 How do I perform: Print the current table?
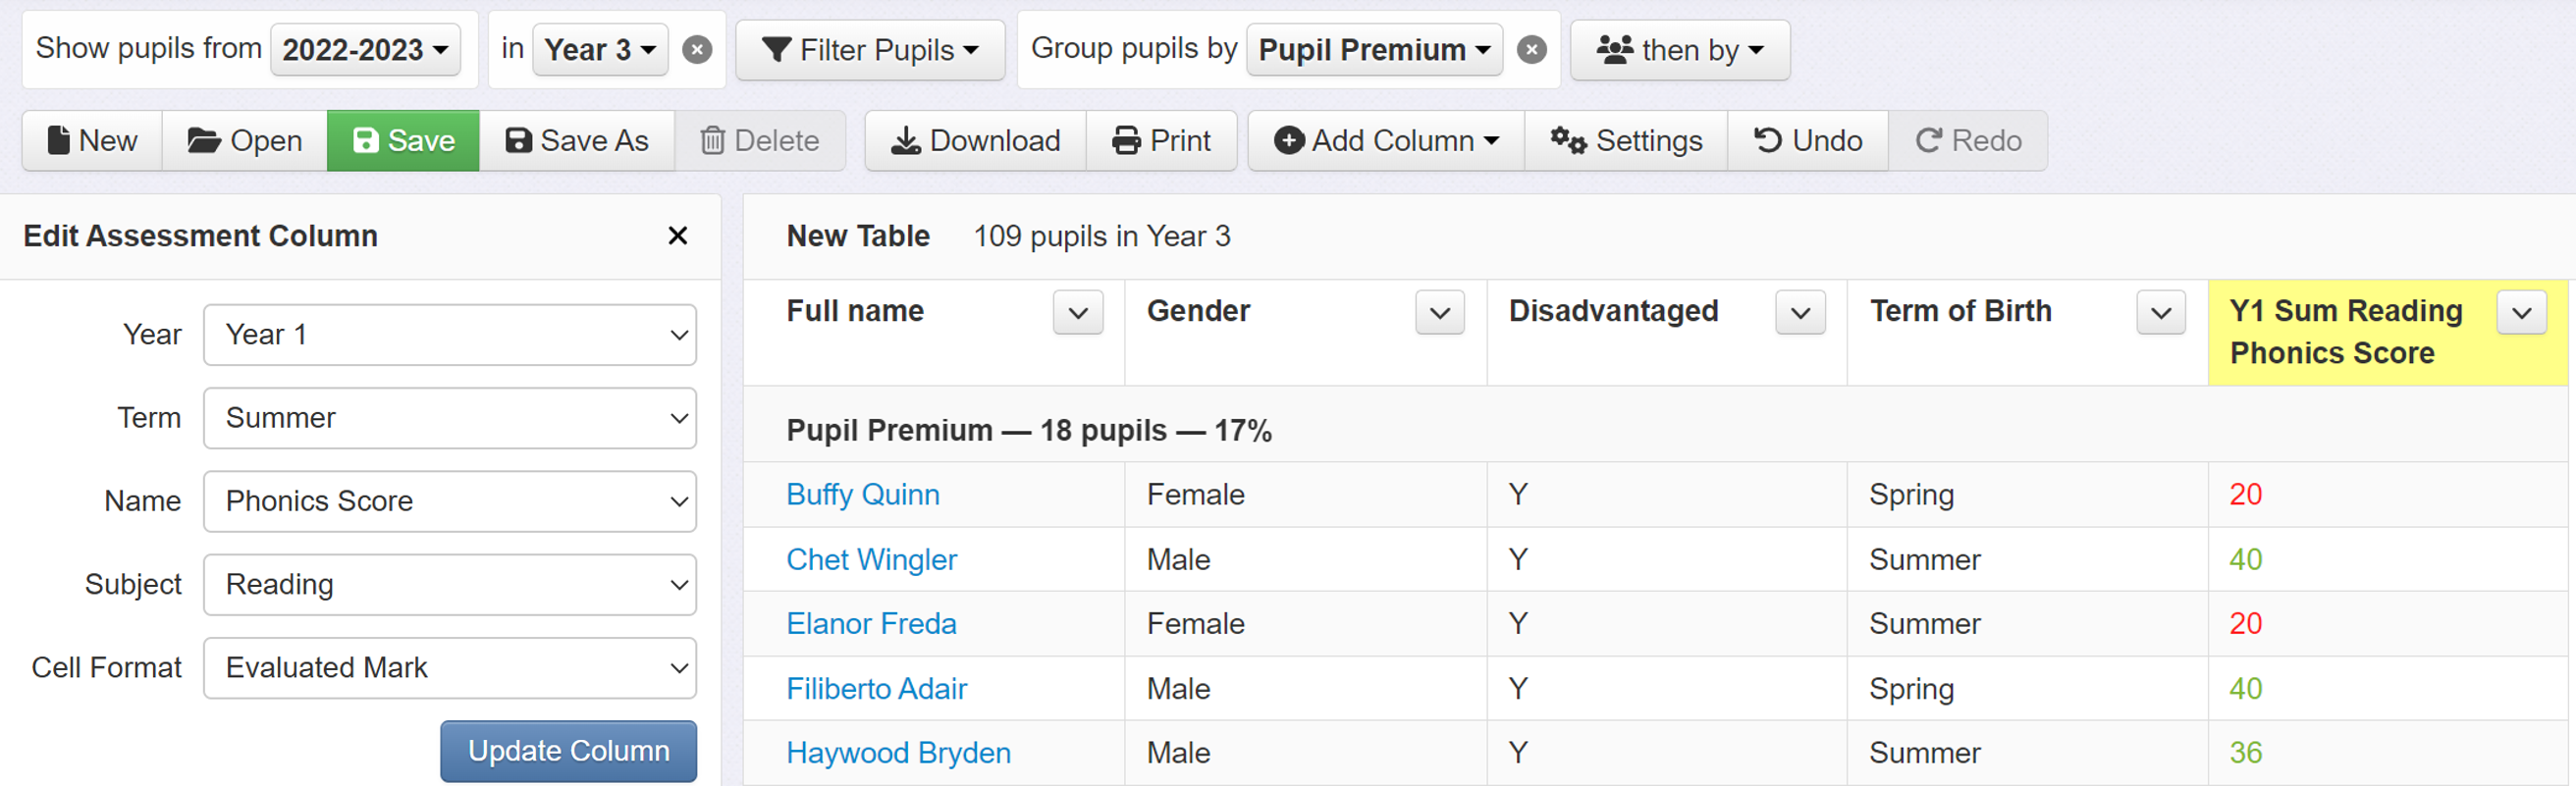coord(1161,141)
